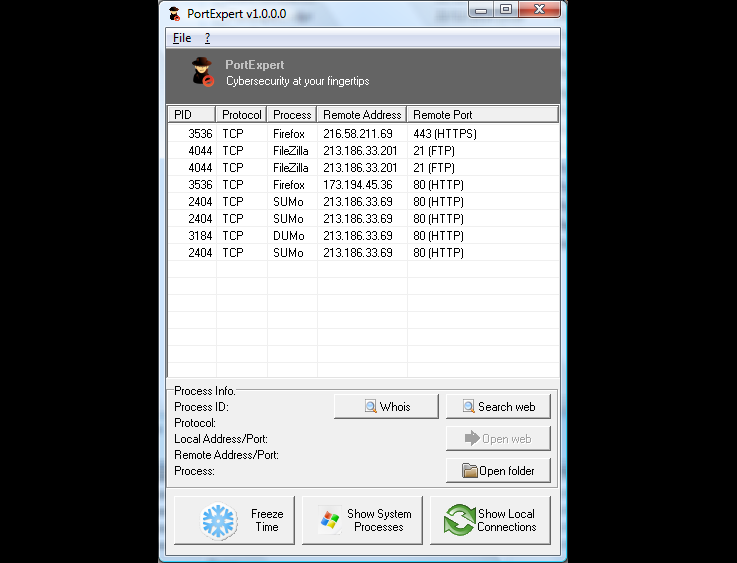Close the PortExpert window

[540, 10]
